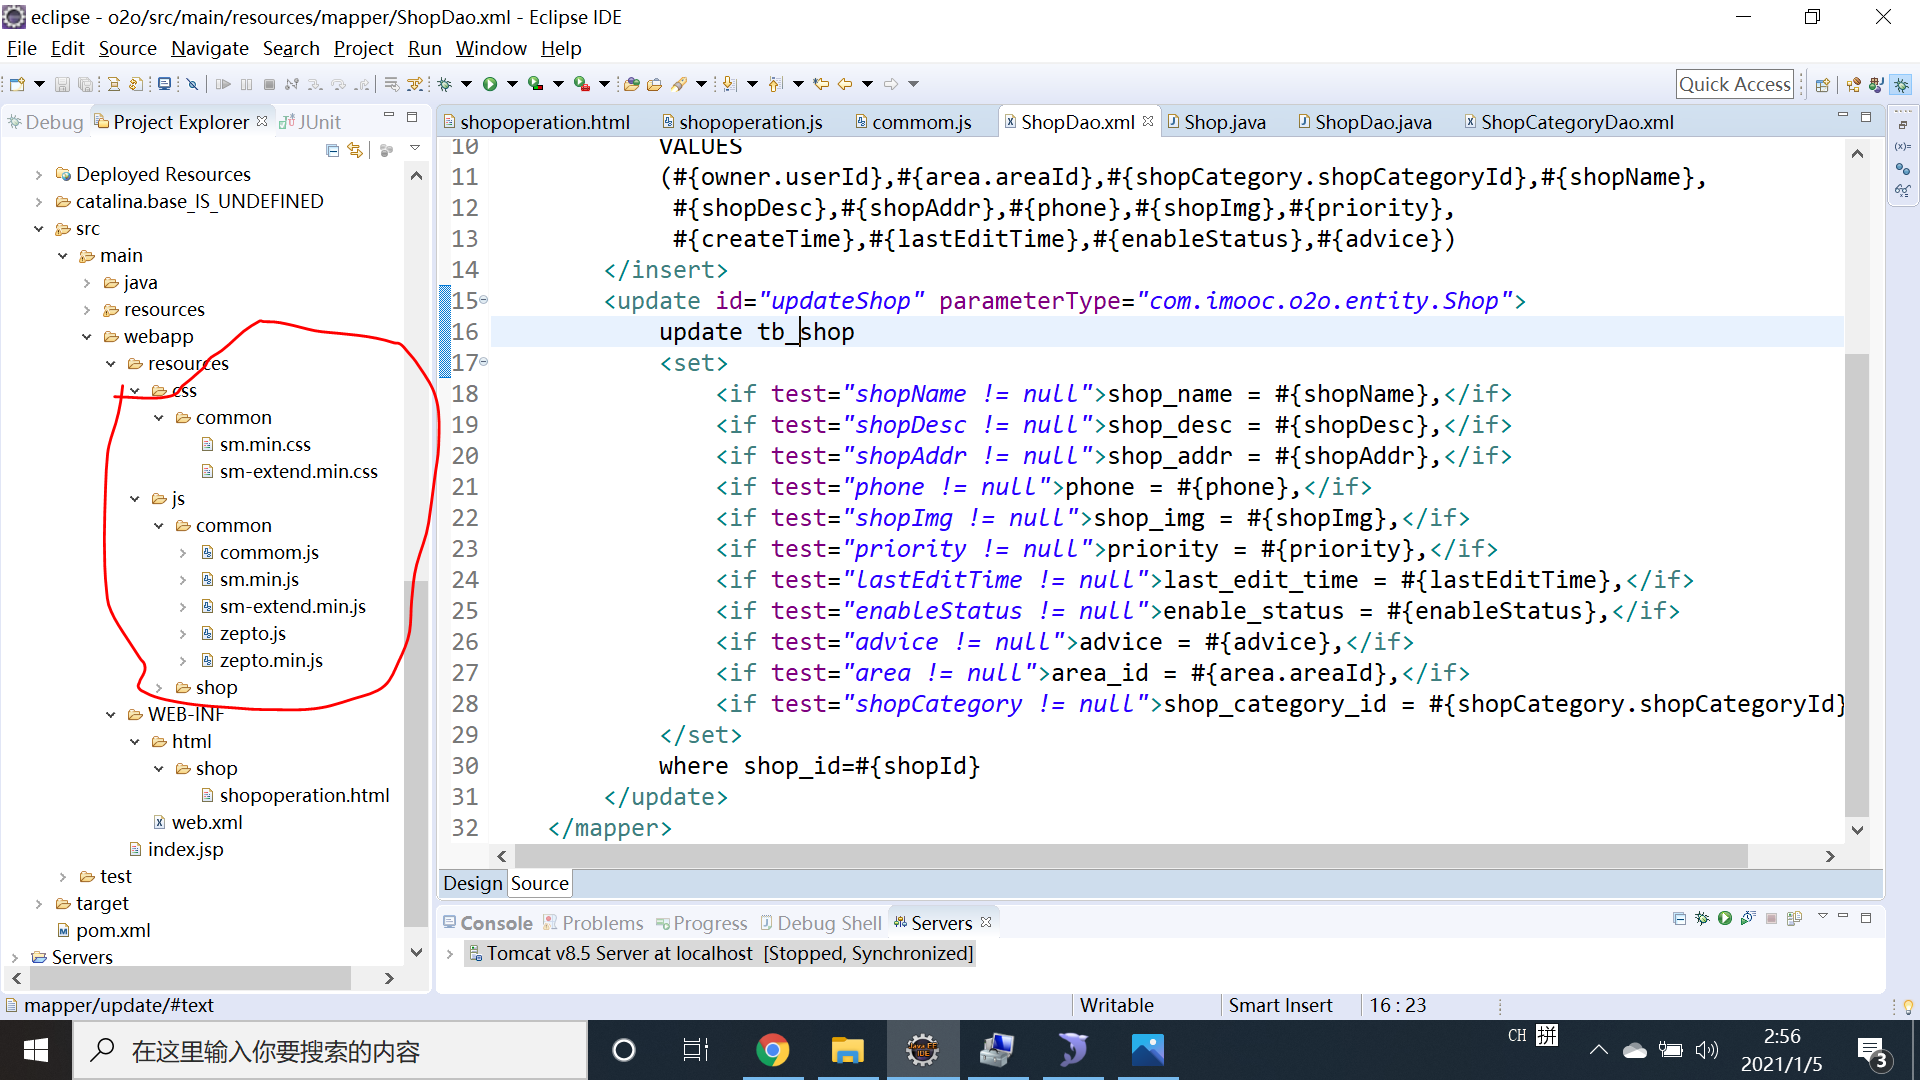Screen dimensions: 1920x1080
Task: Open the Run button dropdown arrow
Action: click(512, 84)
